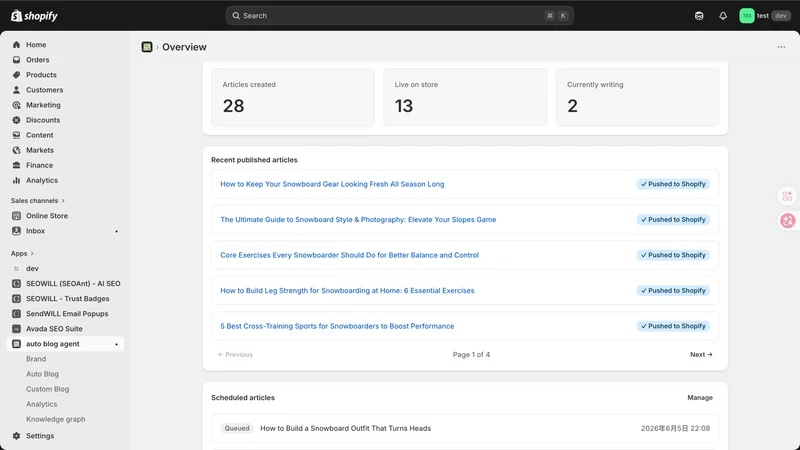Image resolution: width=800 pixels, height=450 pixels.
Task: Click the "Scheduled articles" heading
Action: pos(243,397)
